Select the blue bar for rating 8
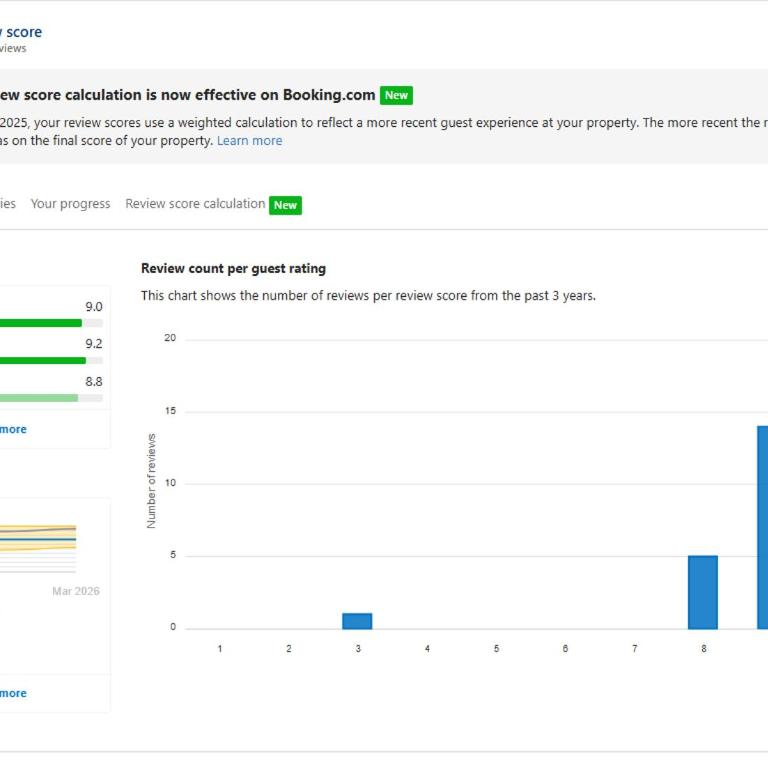This screenshot has width=768, height=768. coord(703,592)
